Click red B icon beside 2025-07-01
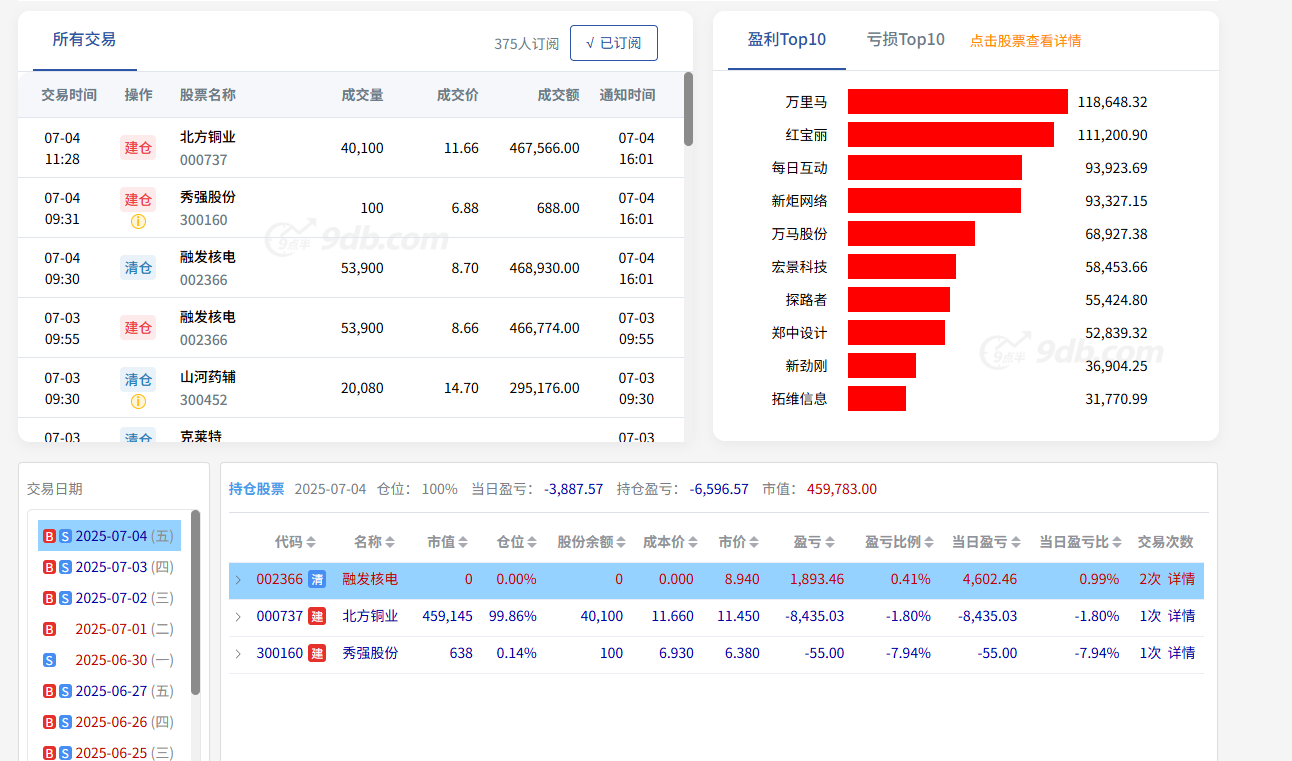The width and height of the screenshot is (1292, 761). point(49,629)
